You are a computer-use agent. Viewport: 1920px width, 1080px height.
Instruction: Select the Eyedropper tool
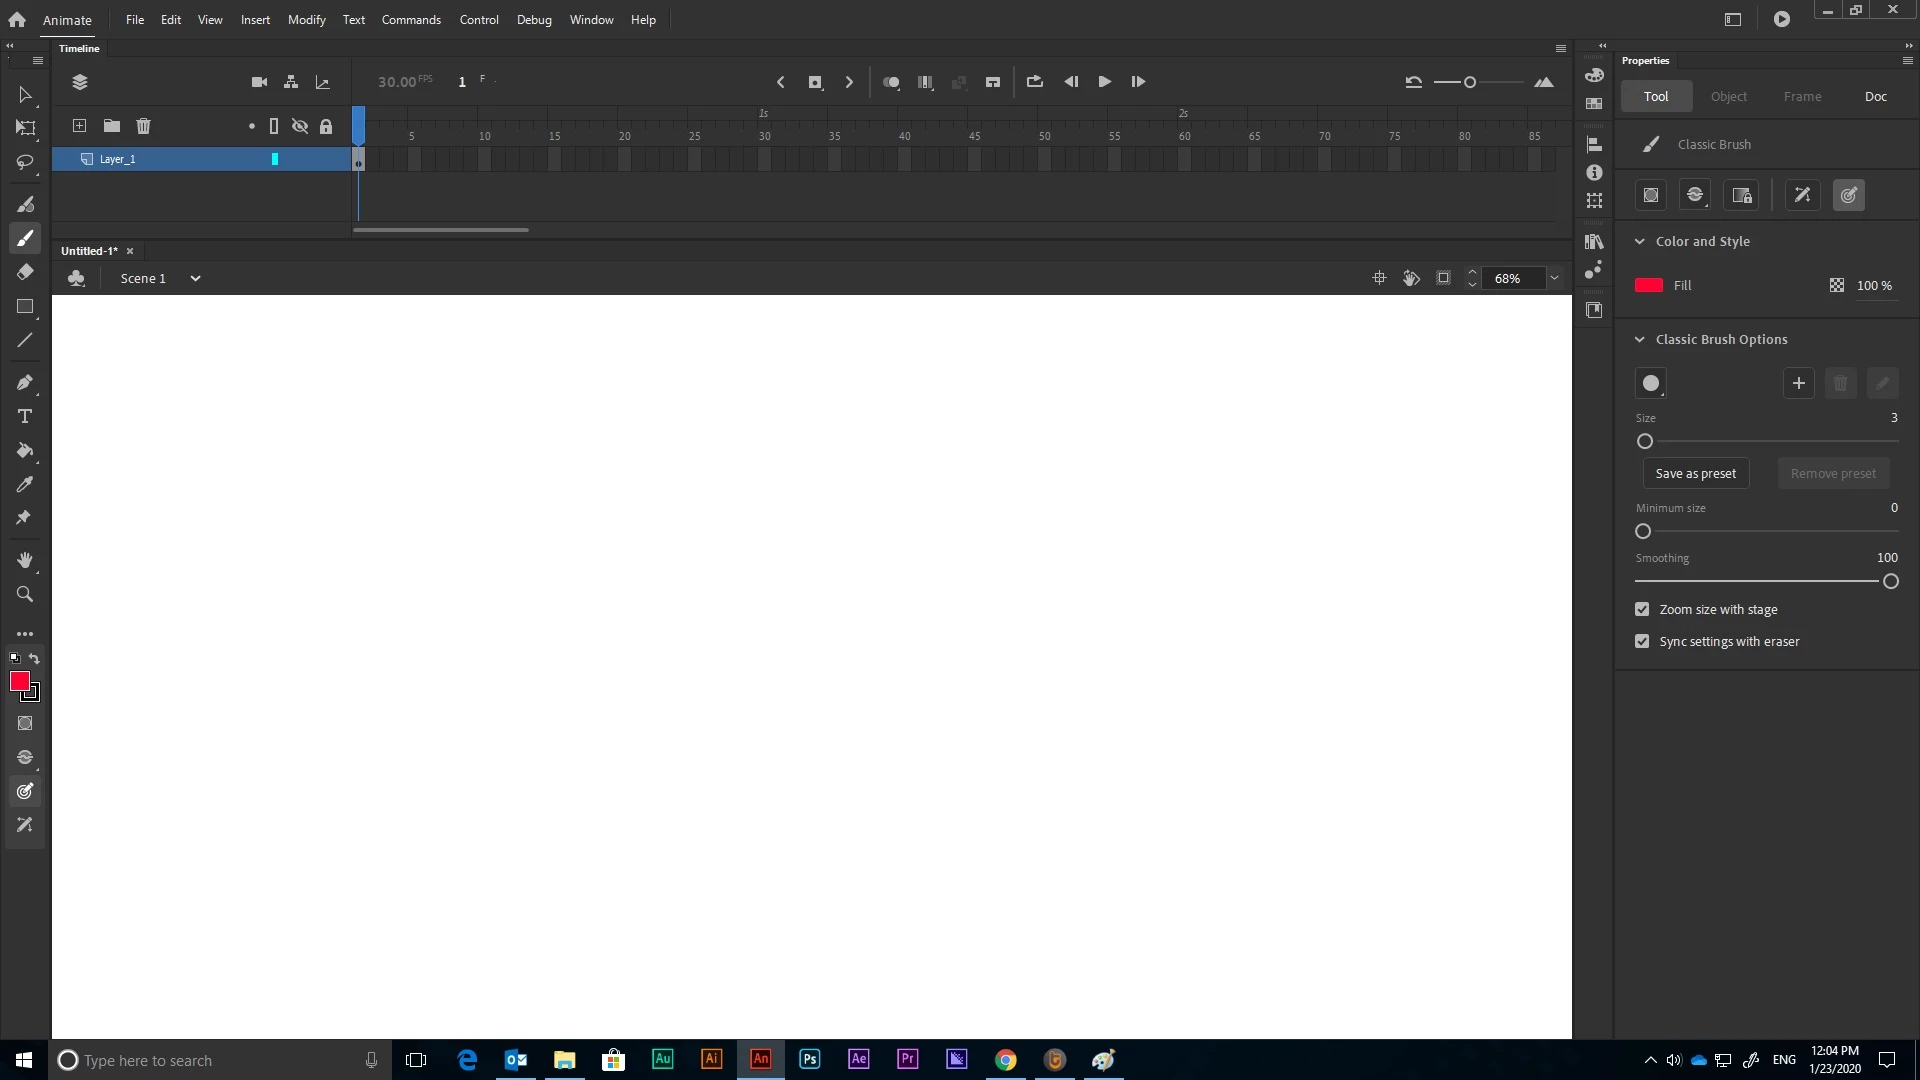(25, 484)
